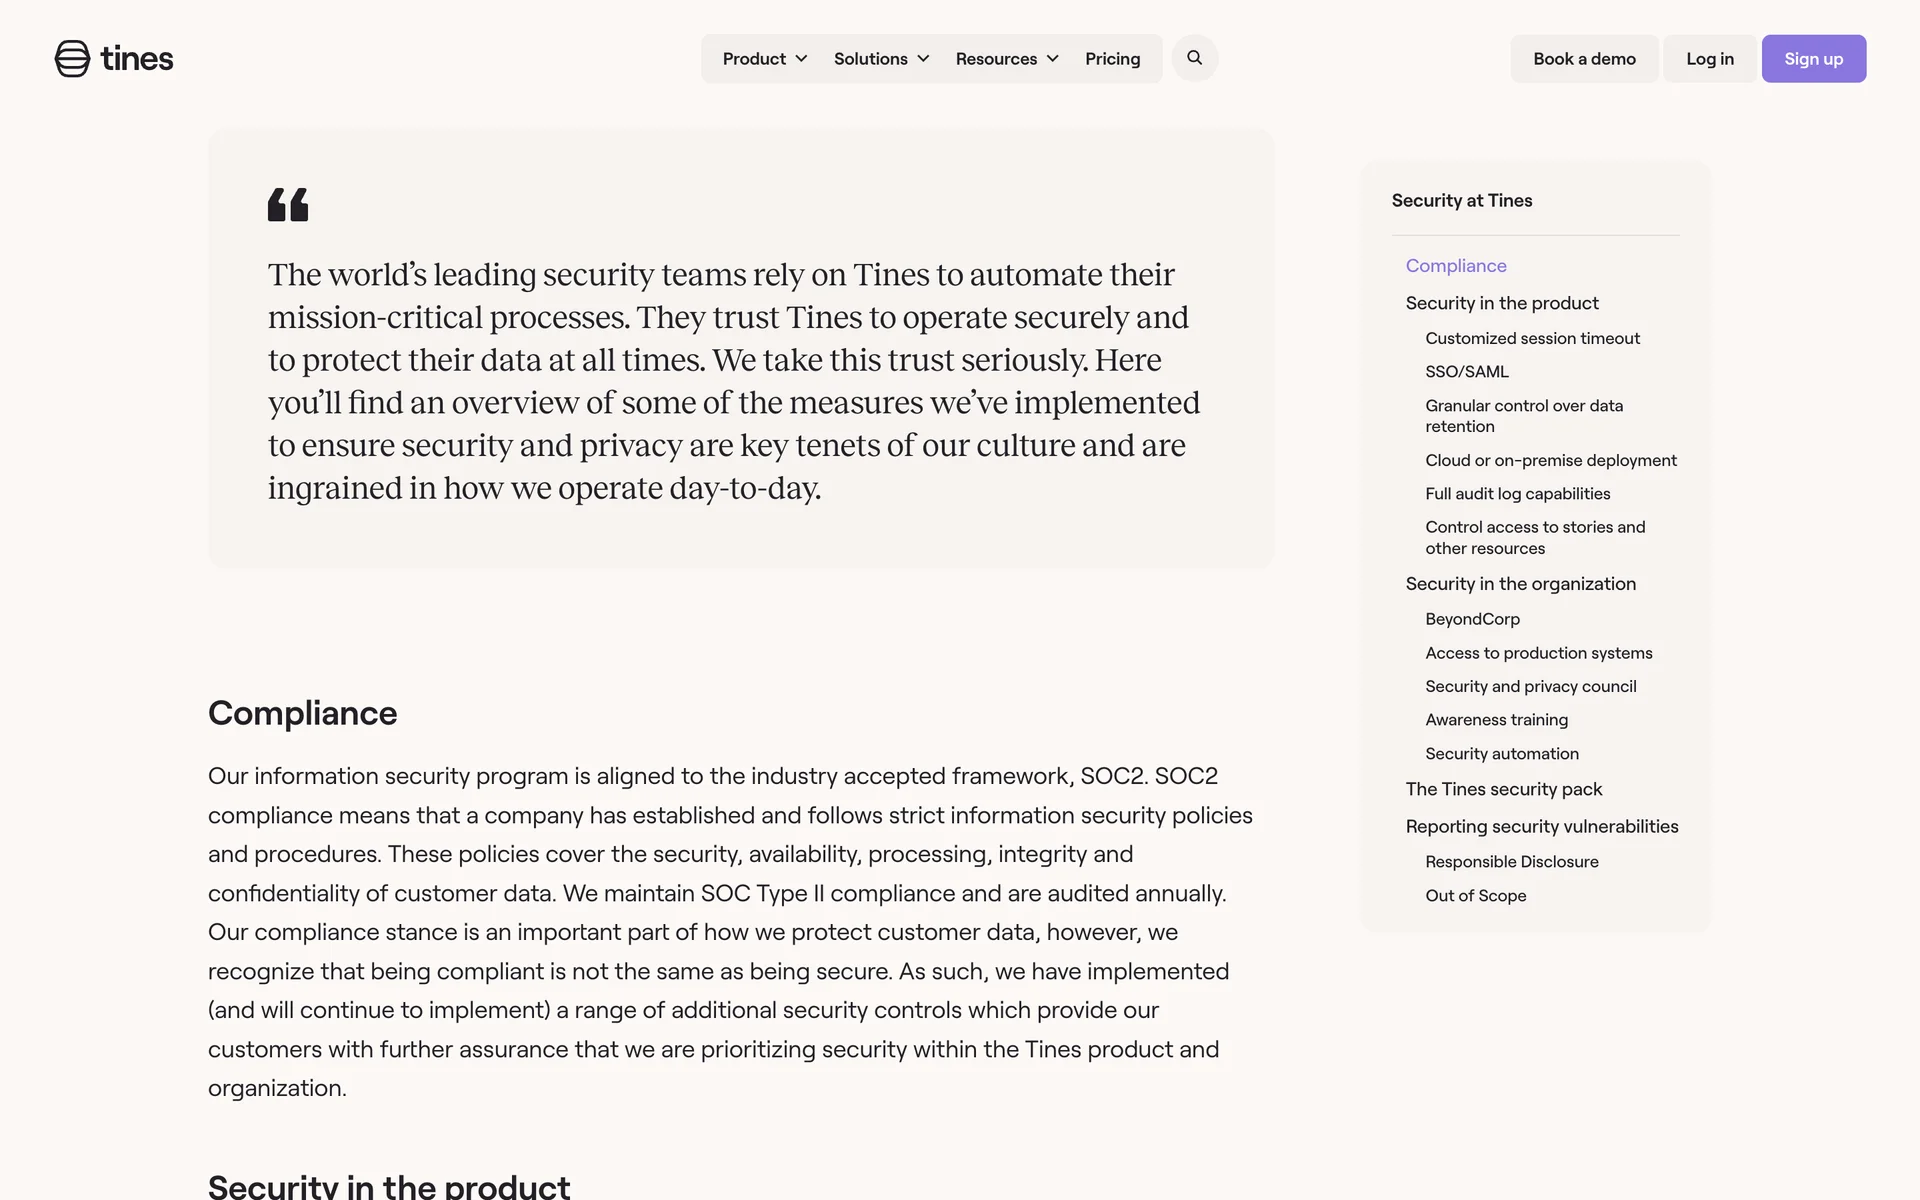Image resolution: width=1920 pixels, height=1200 pixels.
Task: Open the BeyondCorp sidebar link
Action: point(1472,619)
